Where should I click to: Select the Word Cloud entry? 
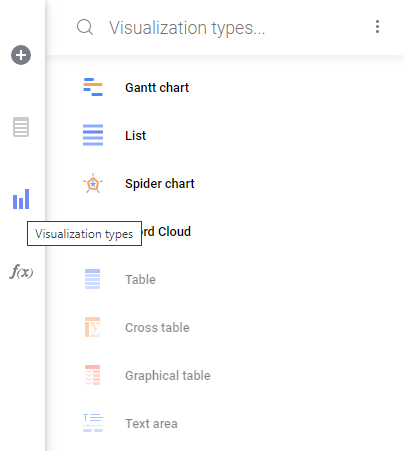click(165, 232)
